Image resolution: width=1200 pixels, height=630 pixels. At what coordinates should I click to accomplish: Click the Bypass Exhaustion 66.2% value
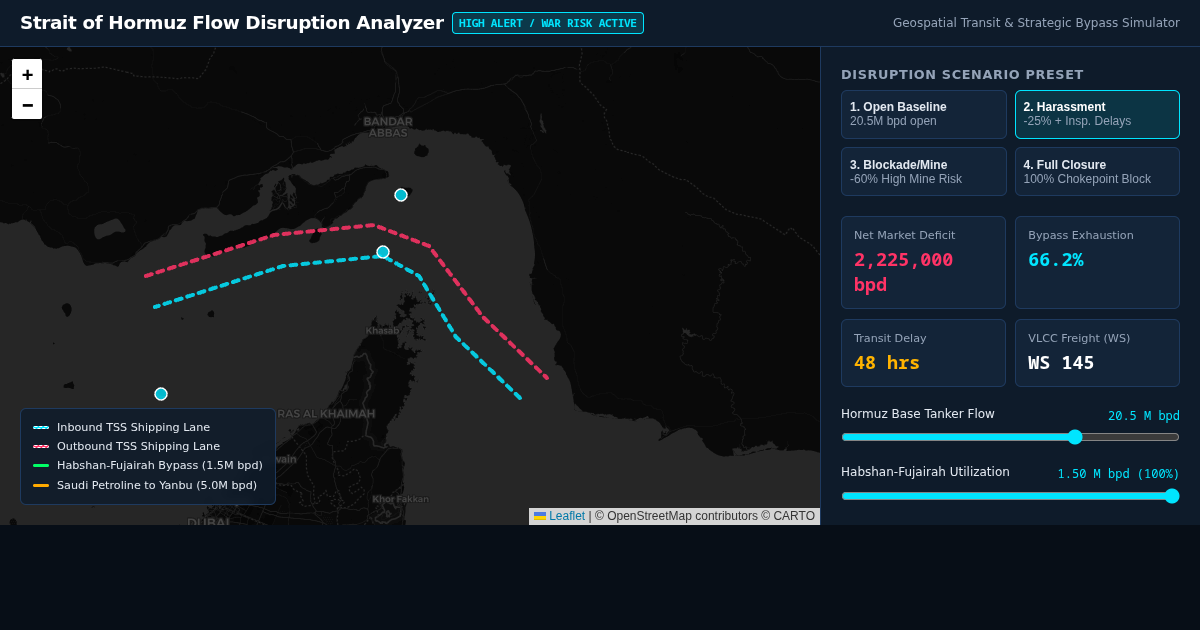pyautogui.click(x=1056, y=260)
